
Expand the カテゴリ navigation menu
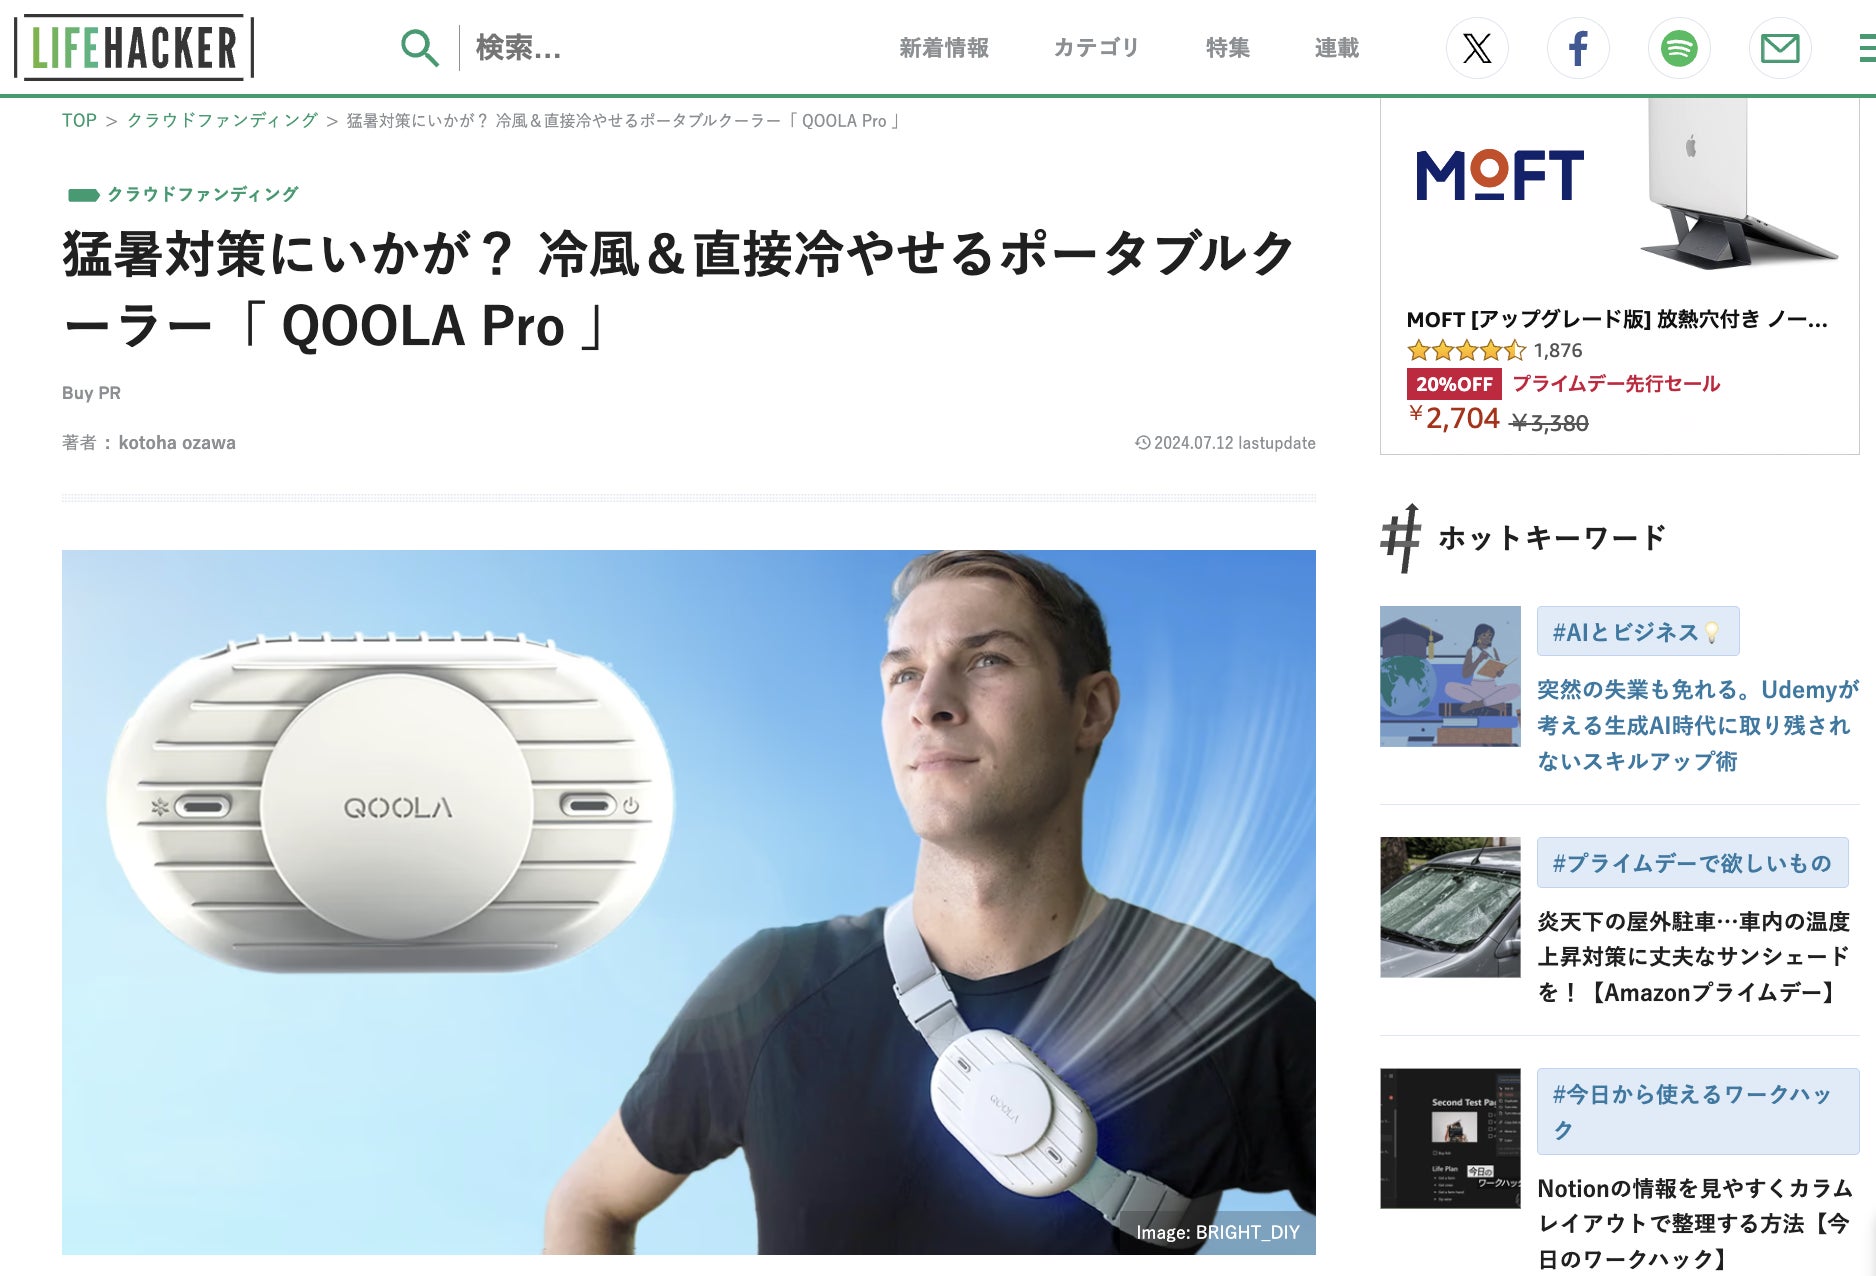[1096, 48]
